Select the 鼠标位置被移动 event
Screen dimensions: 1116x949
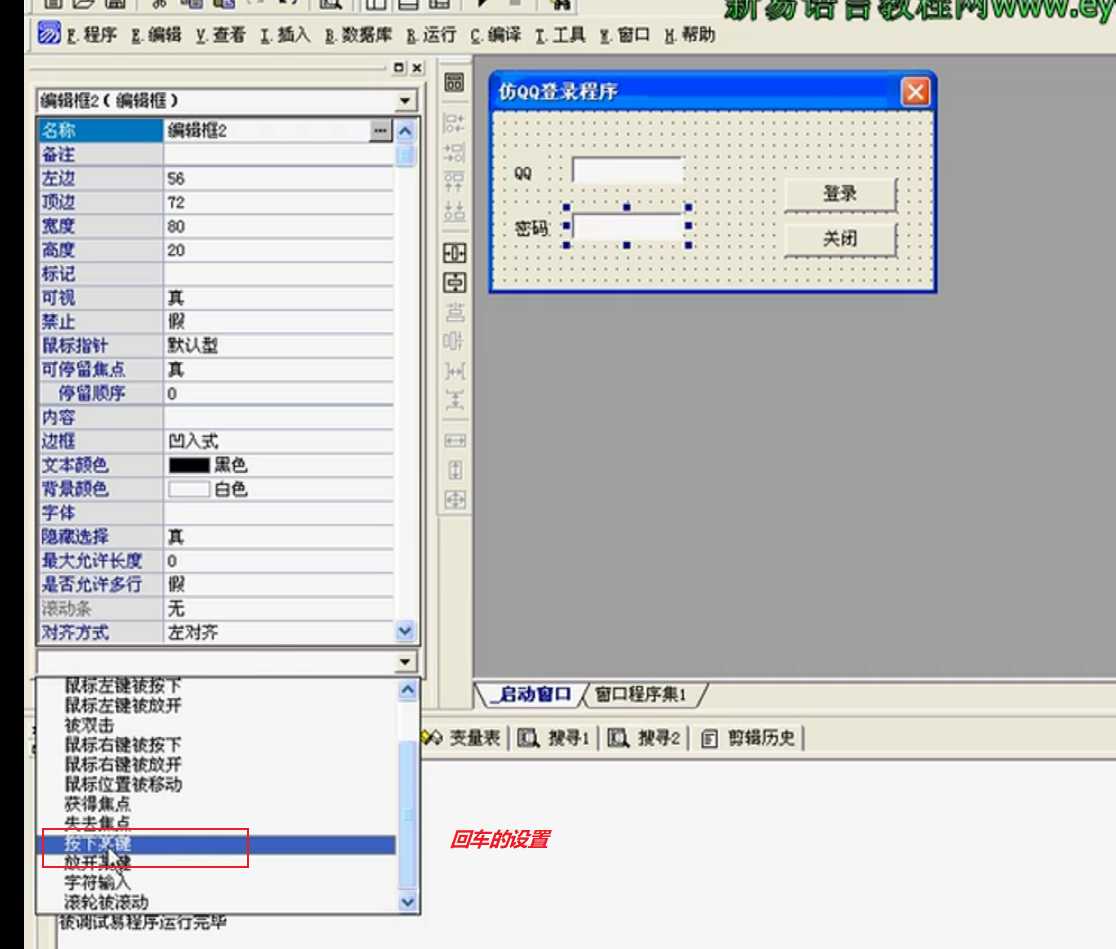point(123,784)
